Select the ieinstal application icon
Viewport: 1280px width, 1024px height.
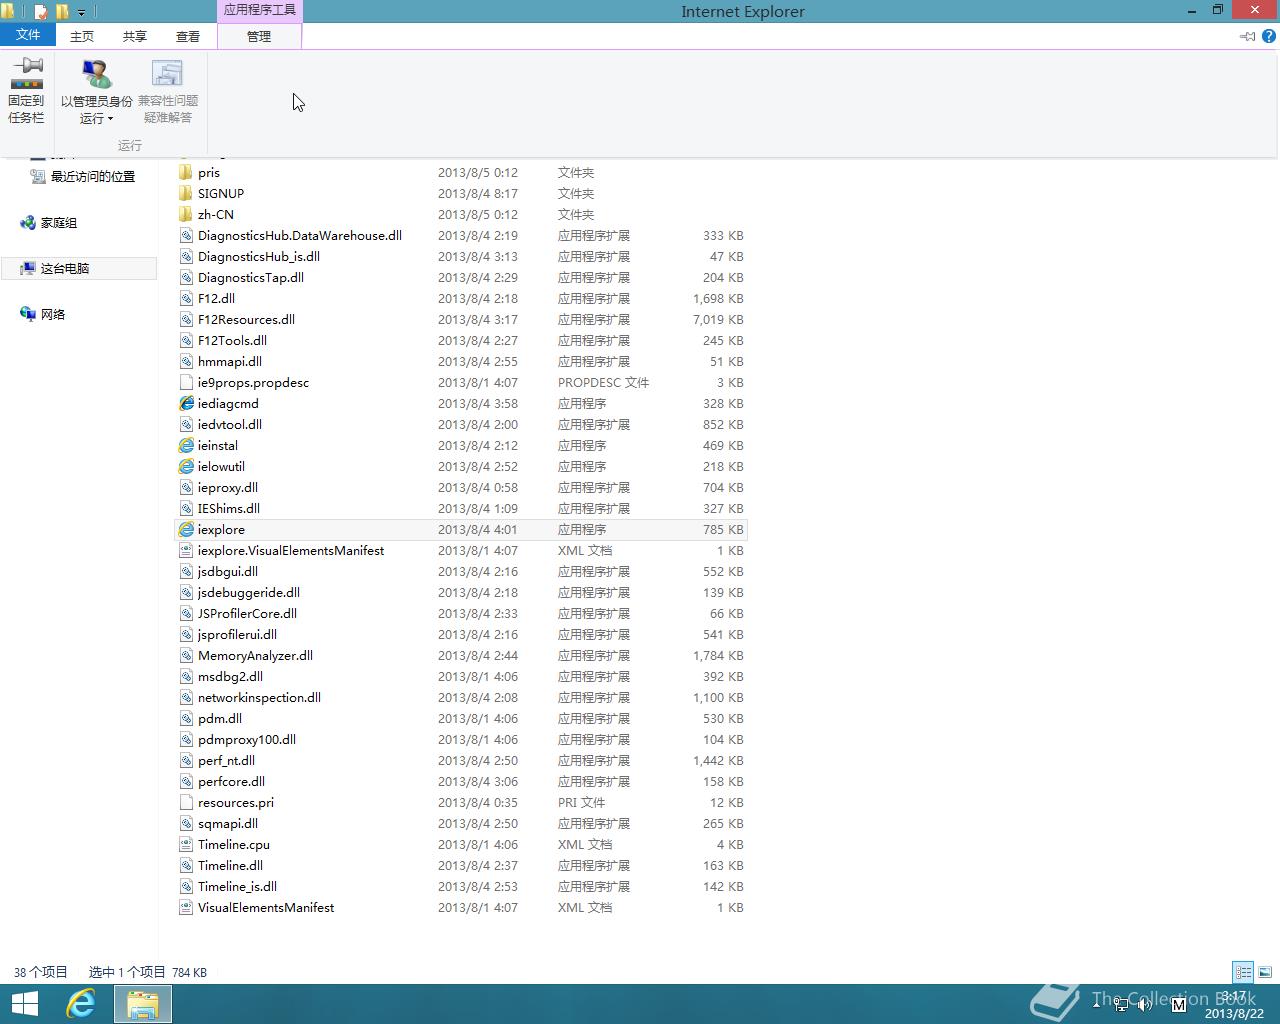(x=186, y=445)
